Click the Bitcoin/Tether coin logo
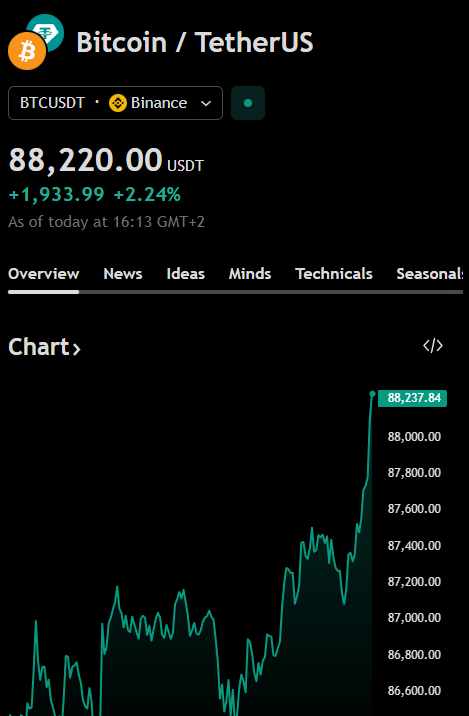This screenshot has height=716, width=469. click(x=36, y=42)
